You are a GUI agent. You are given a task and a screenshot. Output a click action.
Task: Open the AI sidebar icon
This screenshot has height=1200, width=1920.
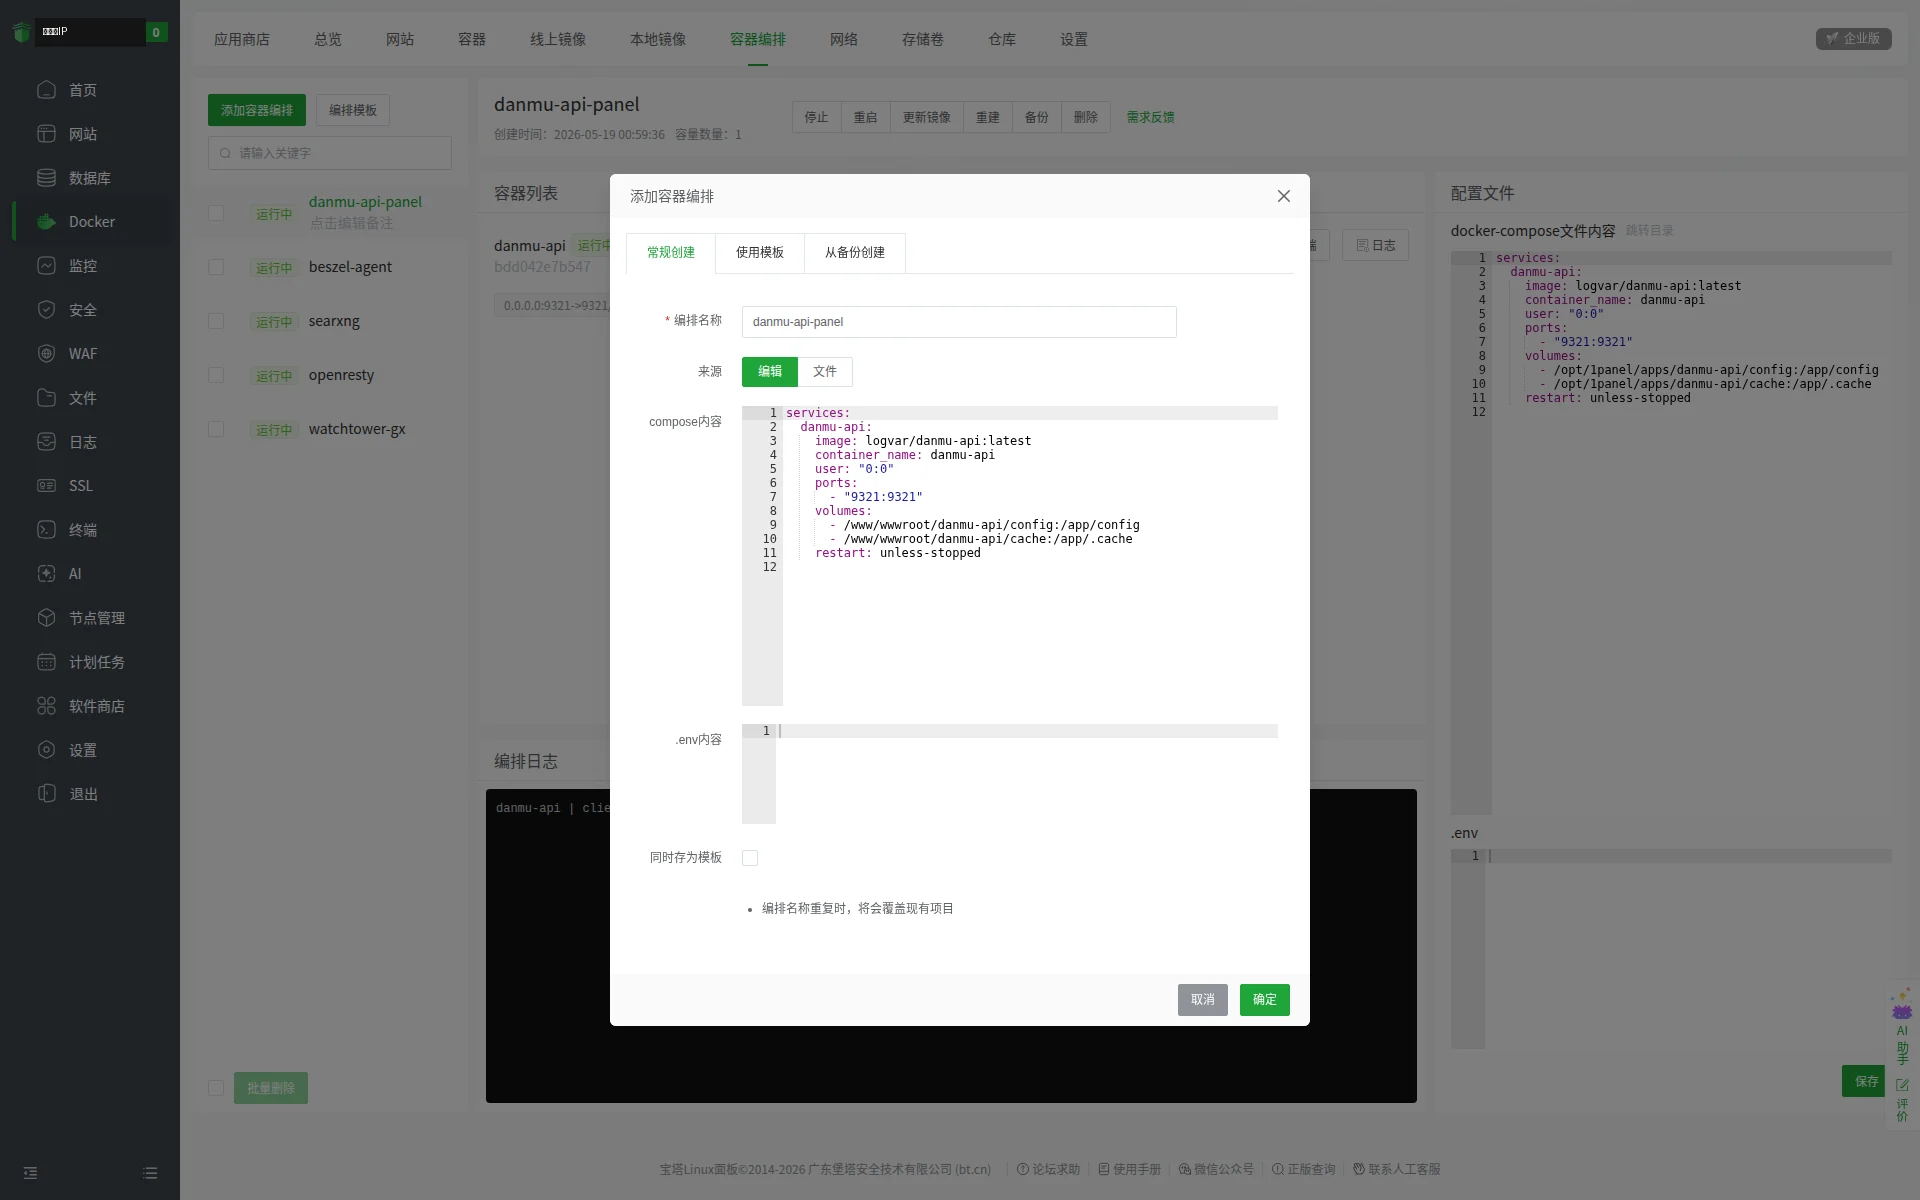point(46,574)
